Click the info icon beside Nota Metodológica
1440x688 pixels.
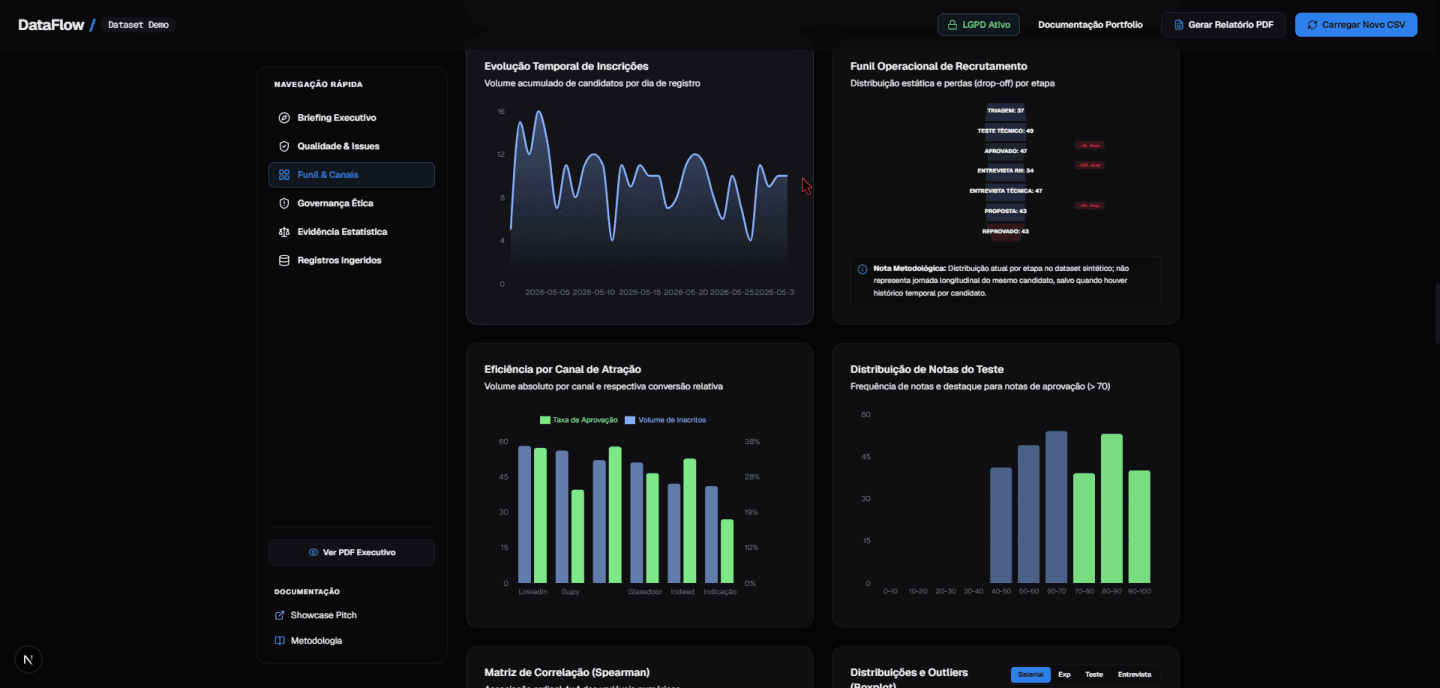pos(862,269)
